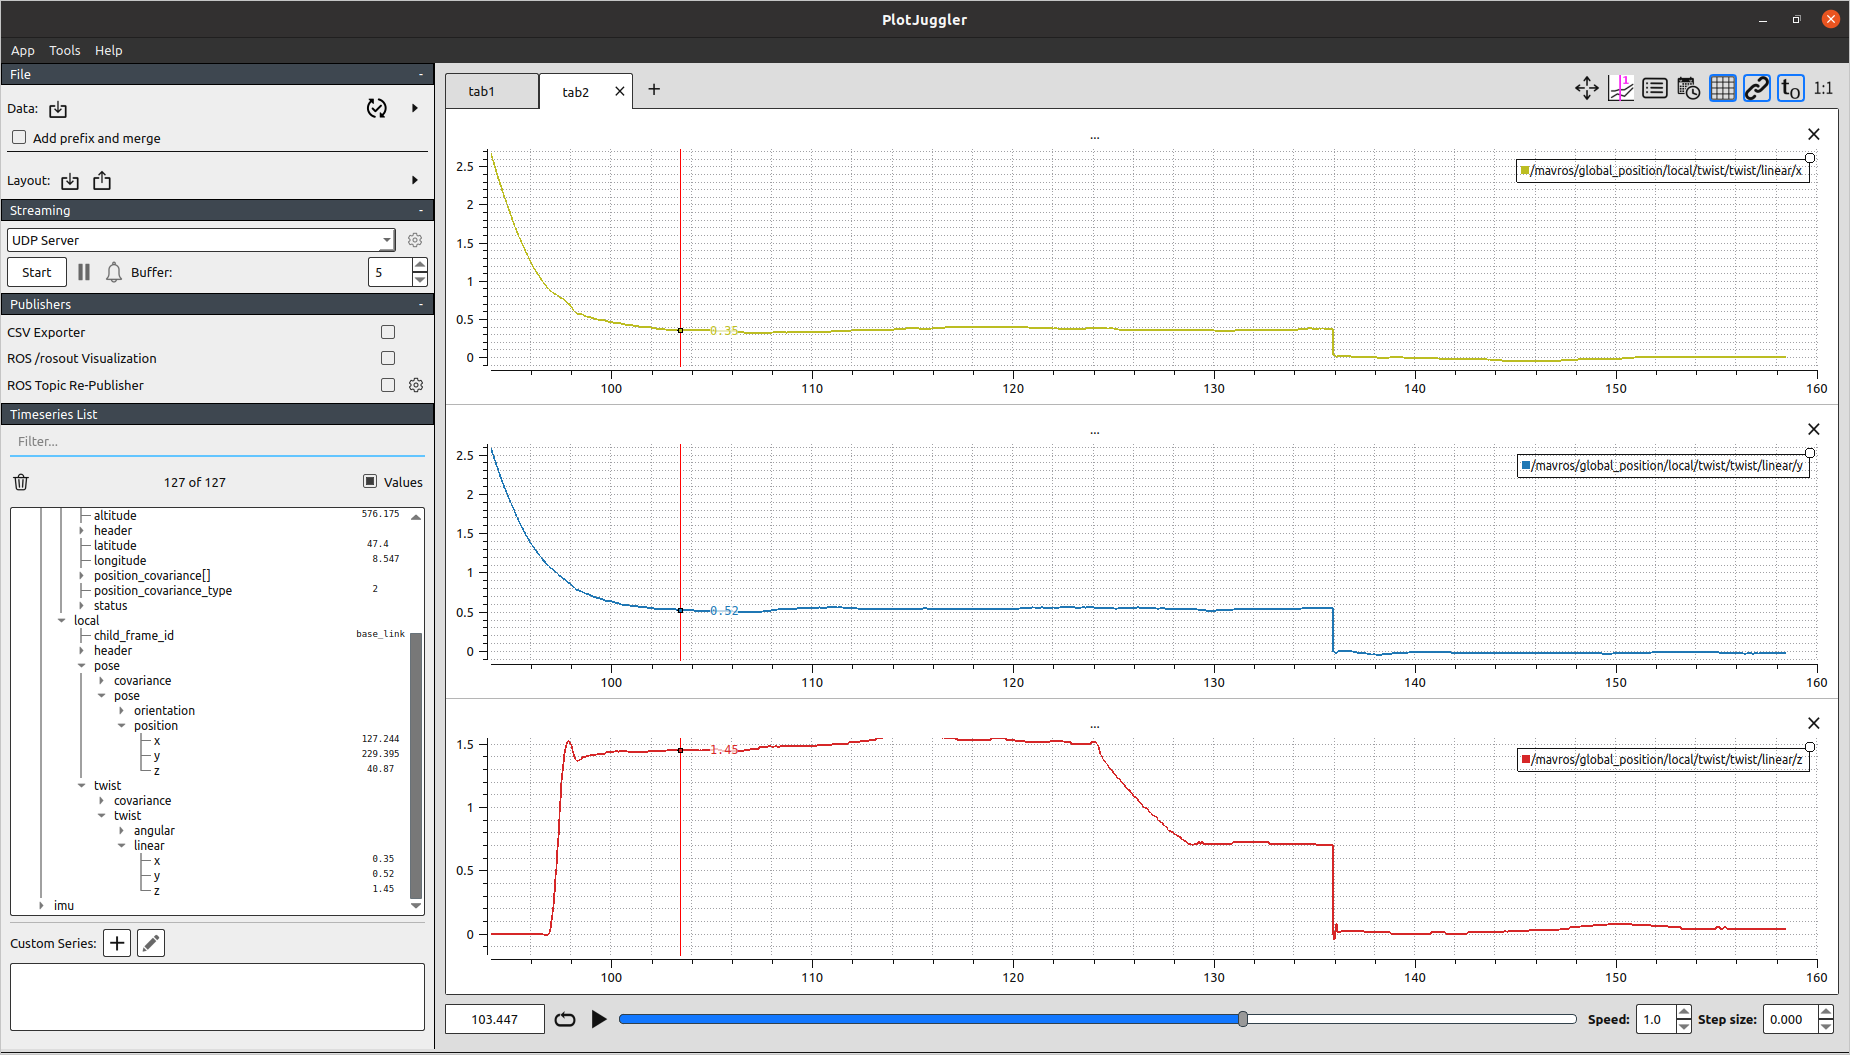This screenshot has height=1055, width=1850.
Task: Expand the angular twist tree item
Action: pos(122,830)
